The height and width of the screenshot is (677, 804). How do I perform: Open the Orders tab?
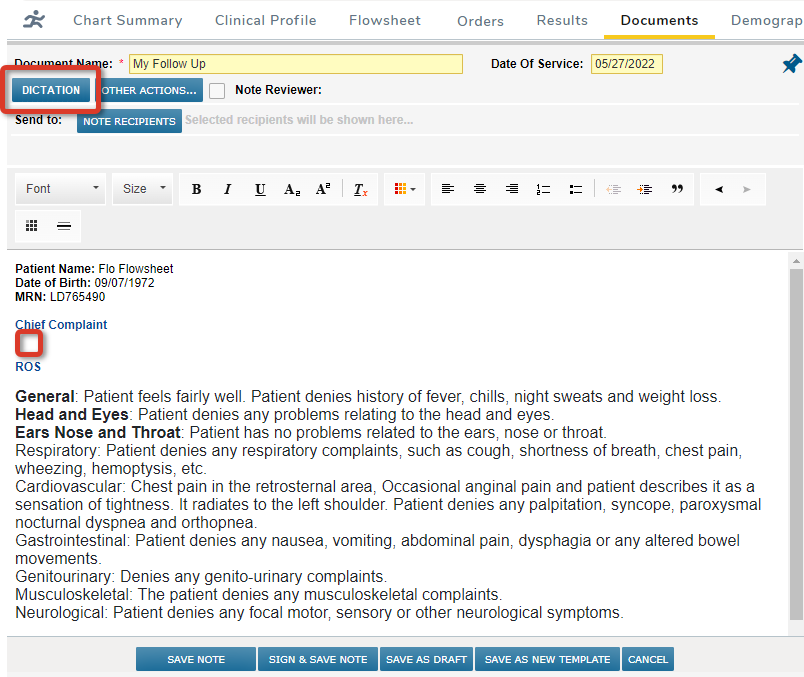480,19
